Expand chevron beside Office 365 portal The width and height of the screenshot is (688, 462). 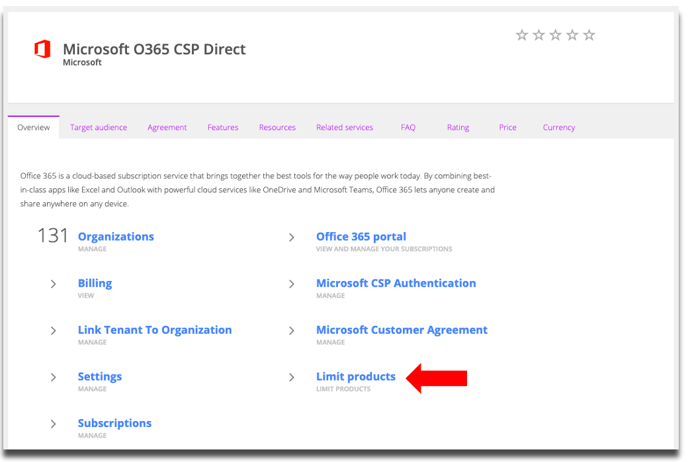point(291,238)
